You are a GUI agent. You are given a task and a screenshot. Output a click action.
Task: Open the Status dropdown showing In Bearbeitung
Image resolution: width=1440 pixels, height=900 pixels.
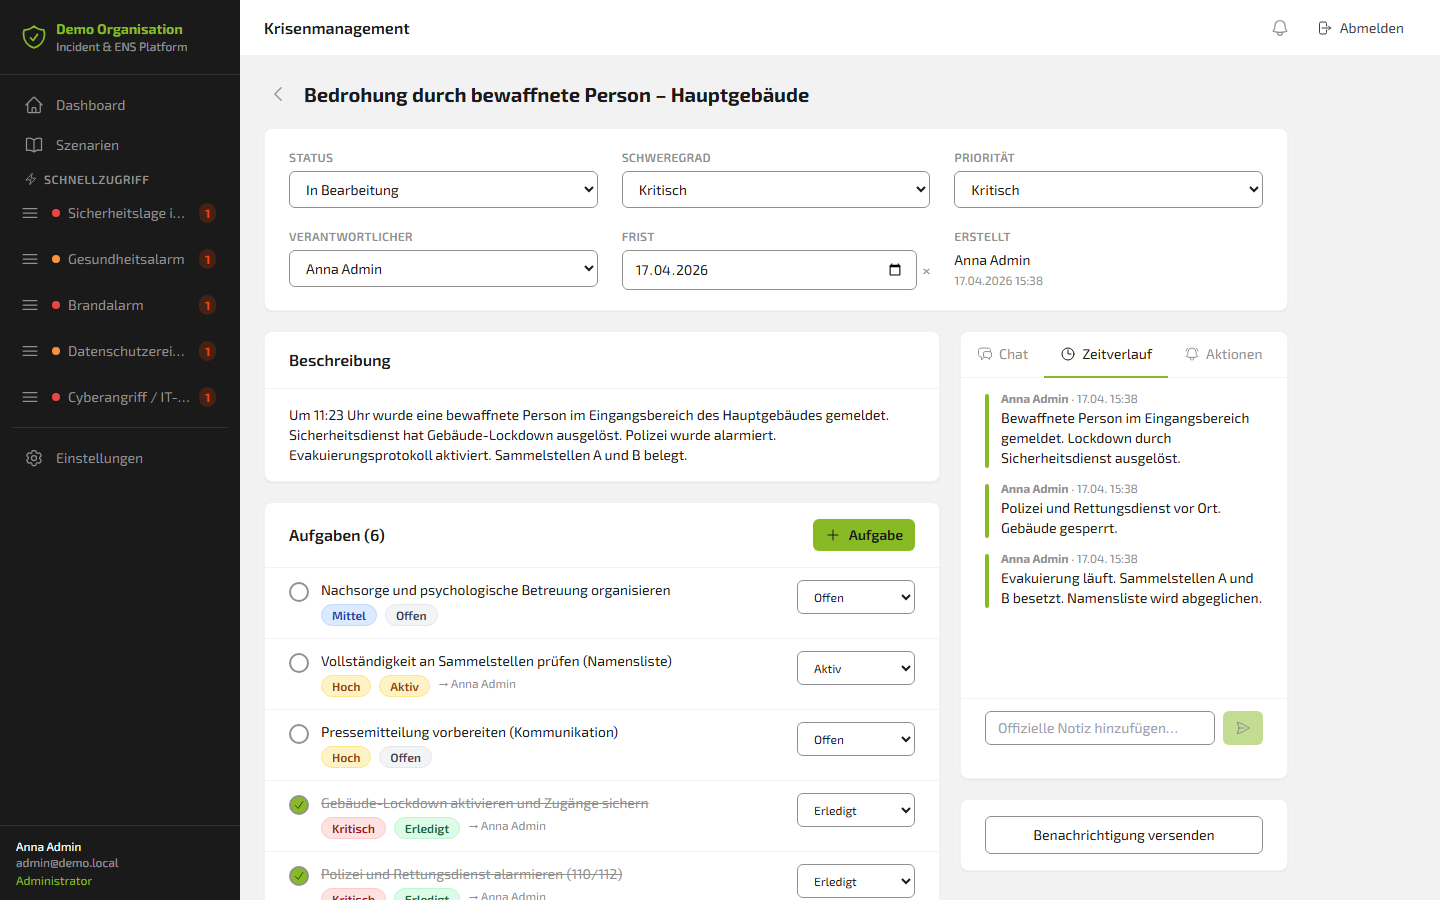point(443,190)
